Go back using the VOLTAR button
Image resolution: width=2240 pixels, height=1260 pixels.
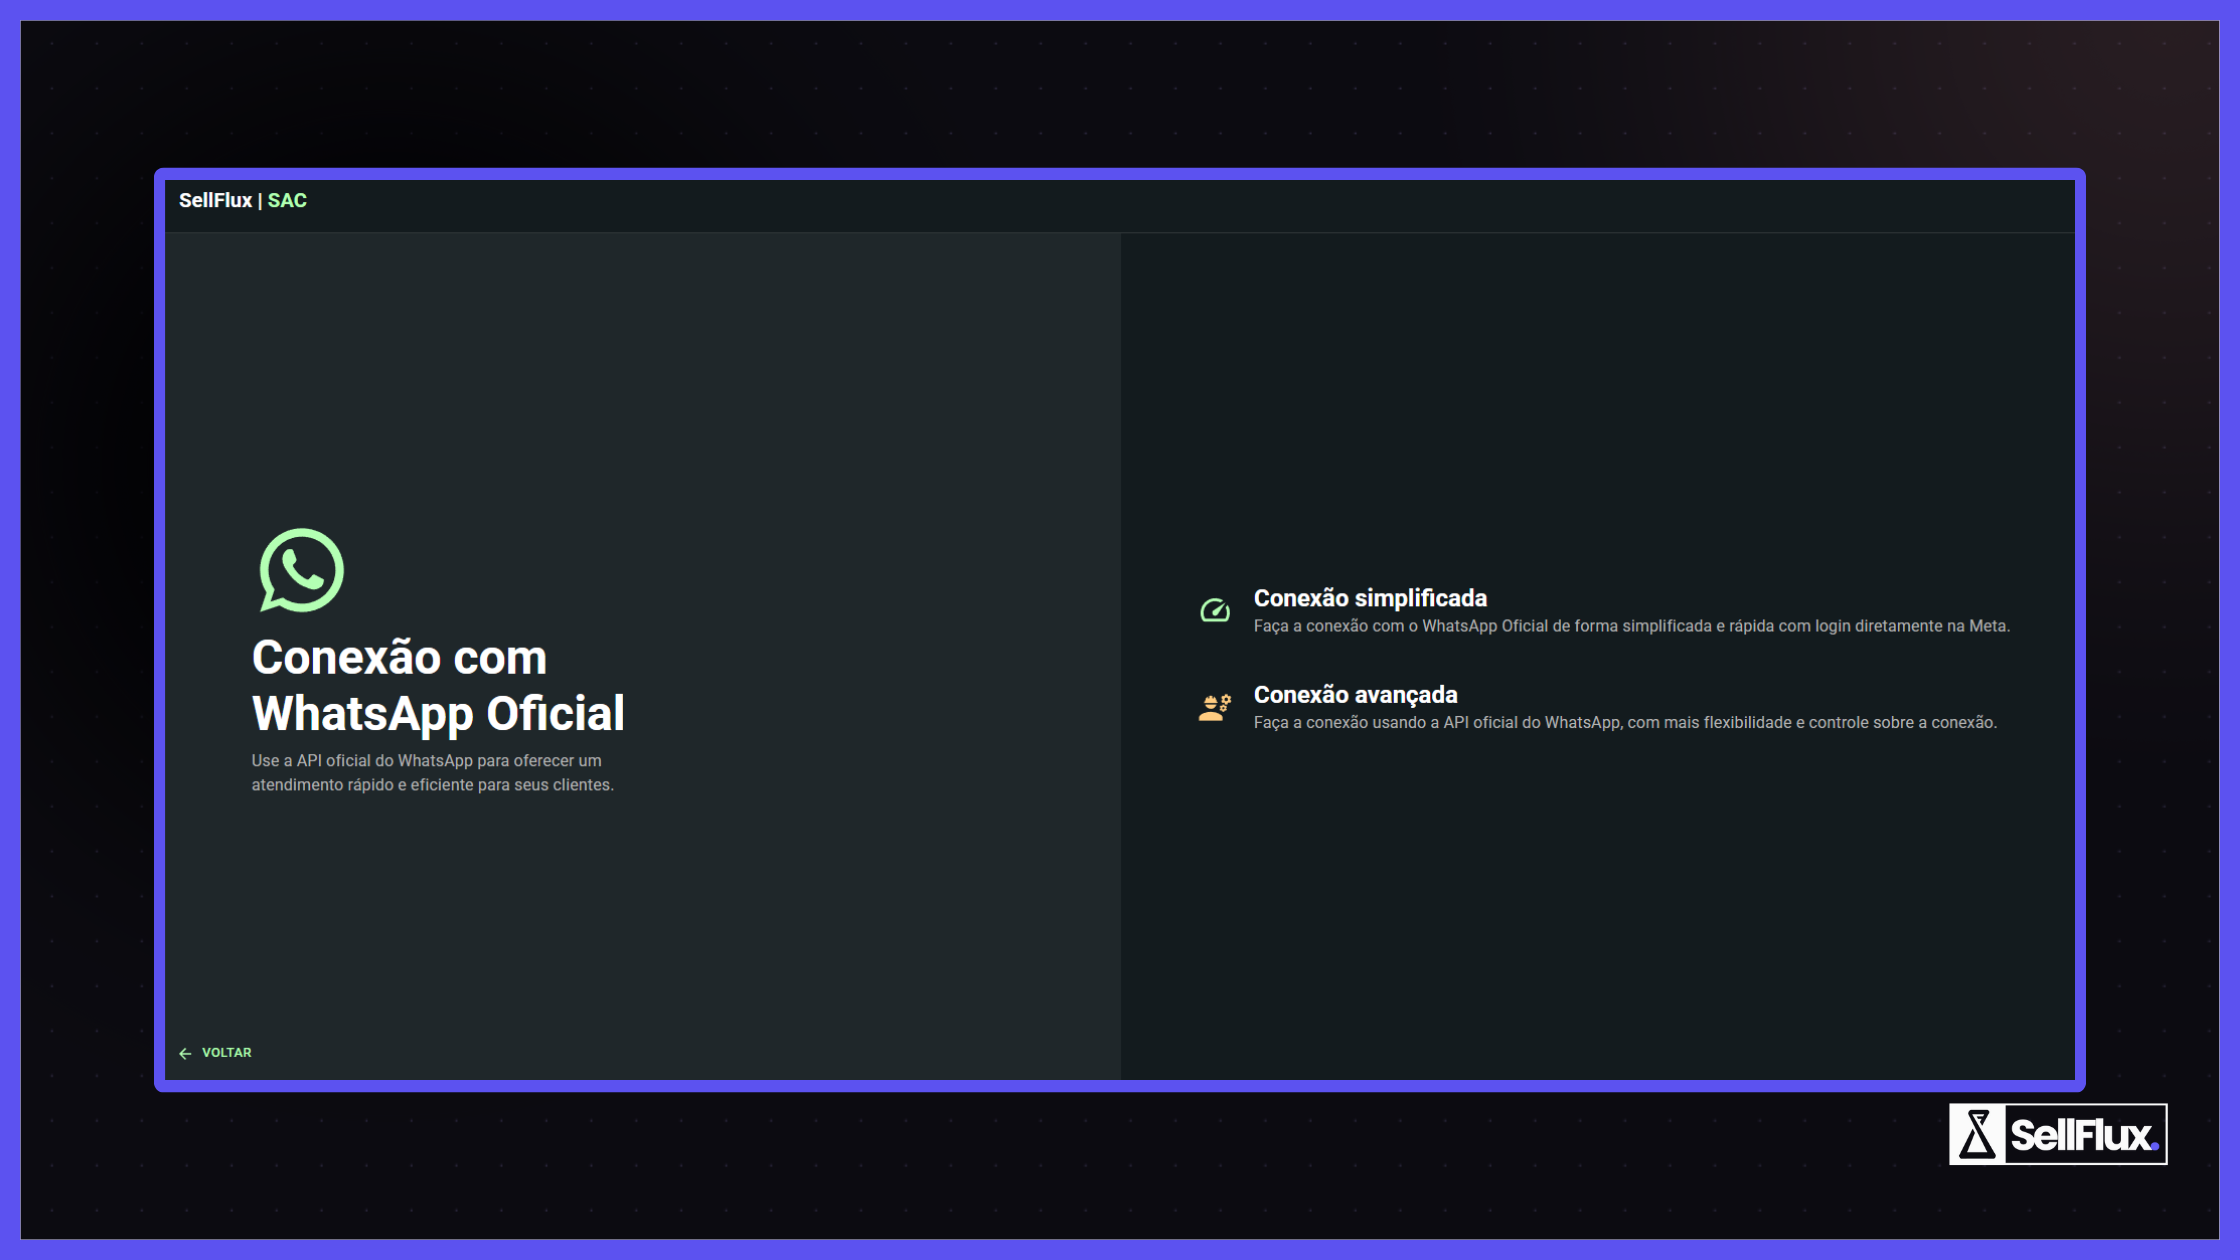tap(226, 1052)
